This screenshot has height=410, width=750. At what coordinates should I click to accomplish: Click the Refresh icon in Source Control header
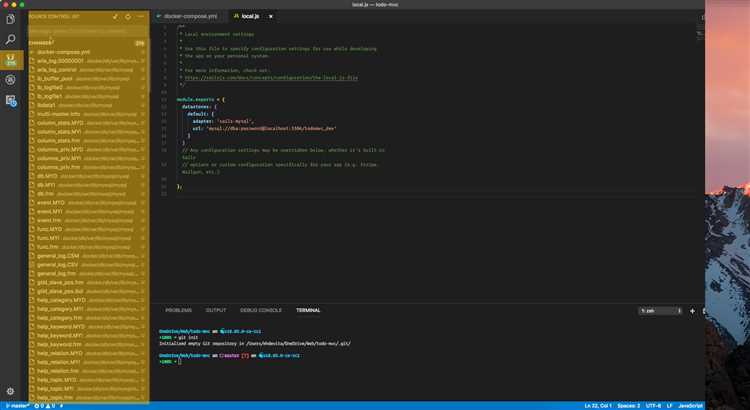128,17
